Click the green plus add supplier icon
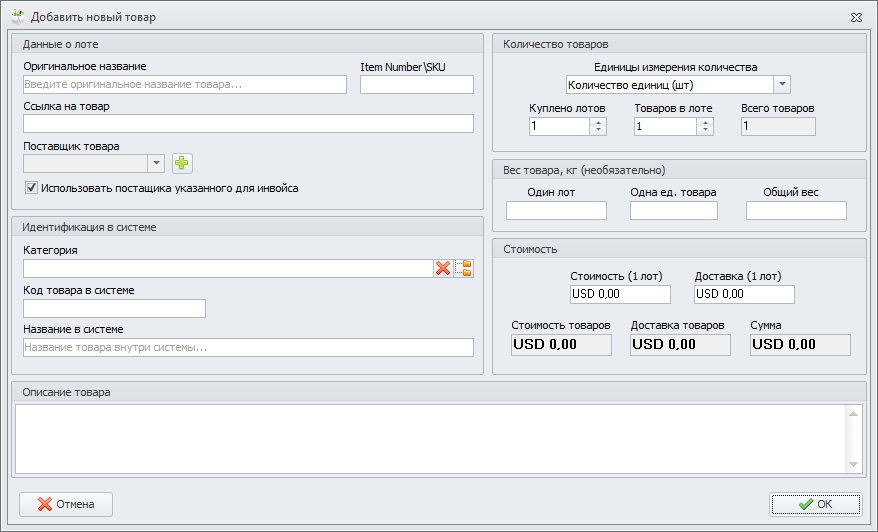 point(181,163)
